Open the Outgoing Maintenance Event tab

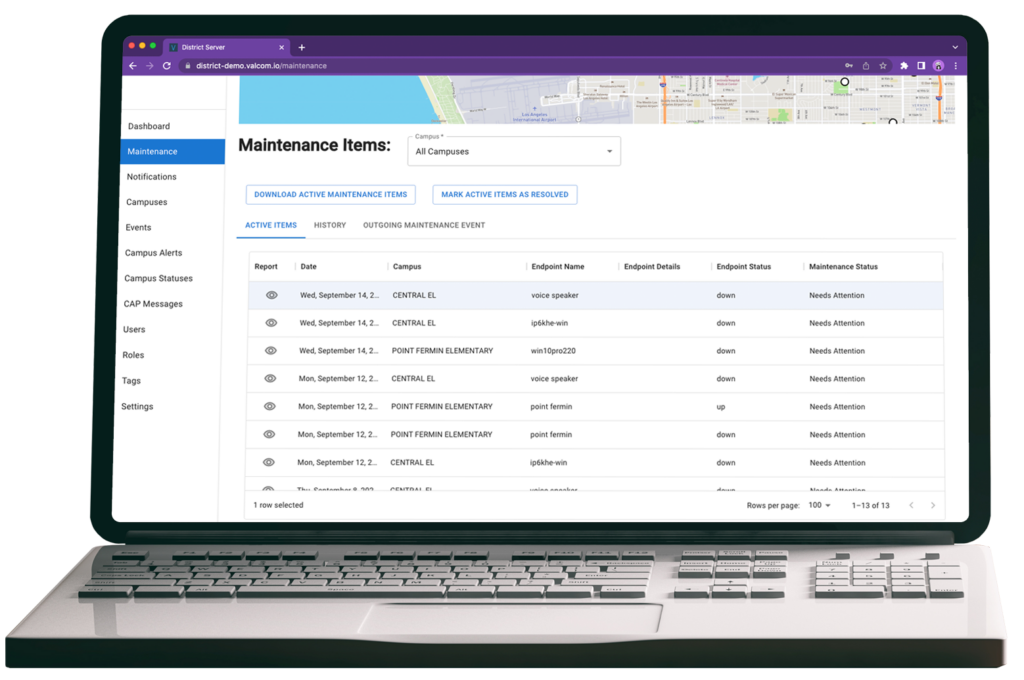424,225
